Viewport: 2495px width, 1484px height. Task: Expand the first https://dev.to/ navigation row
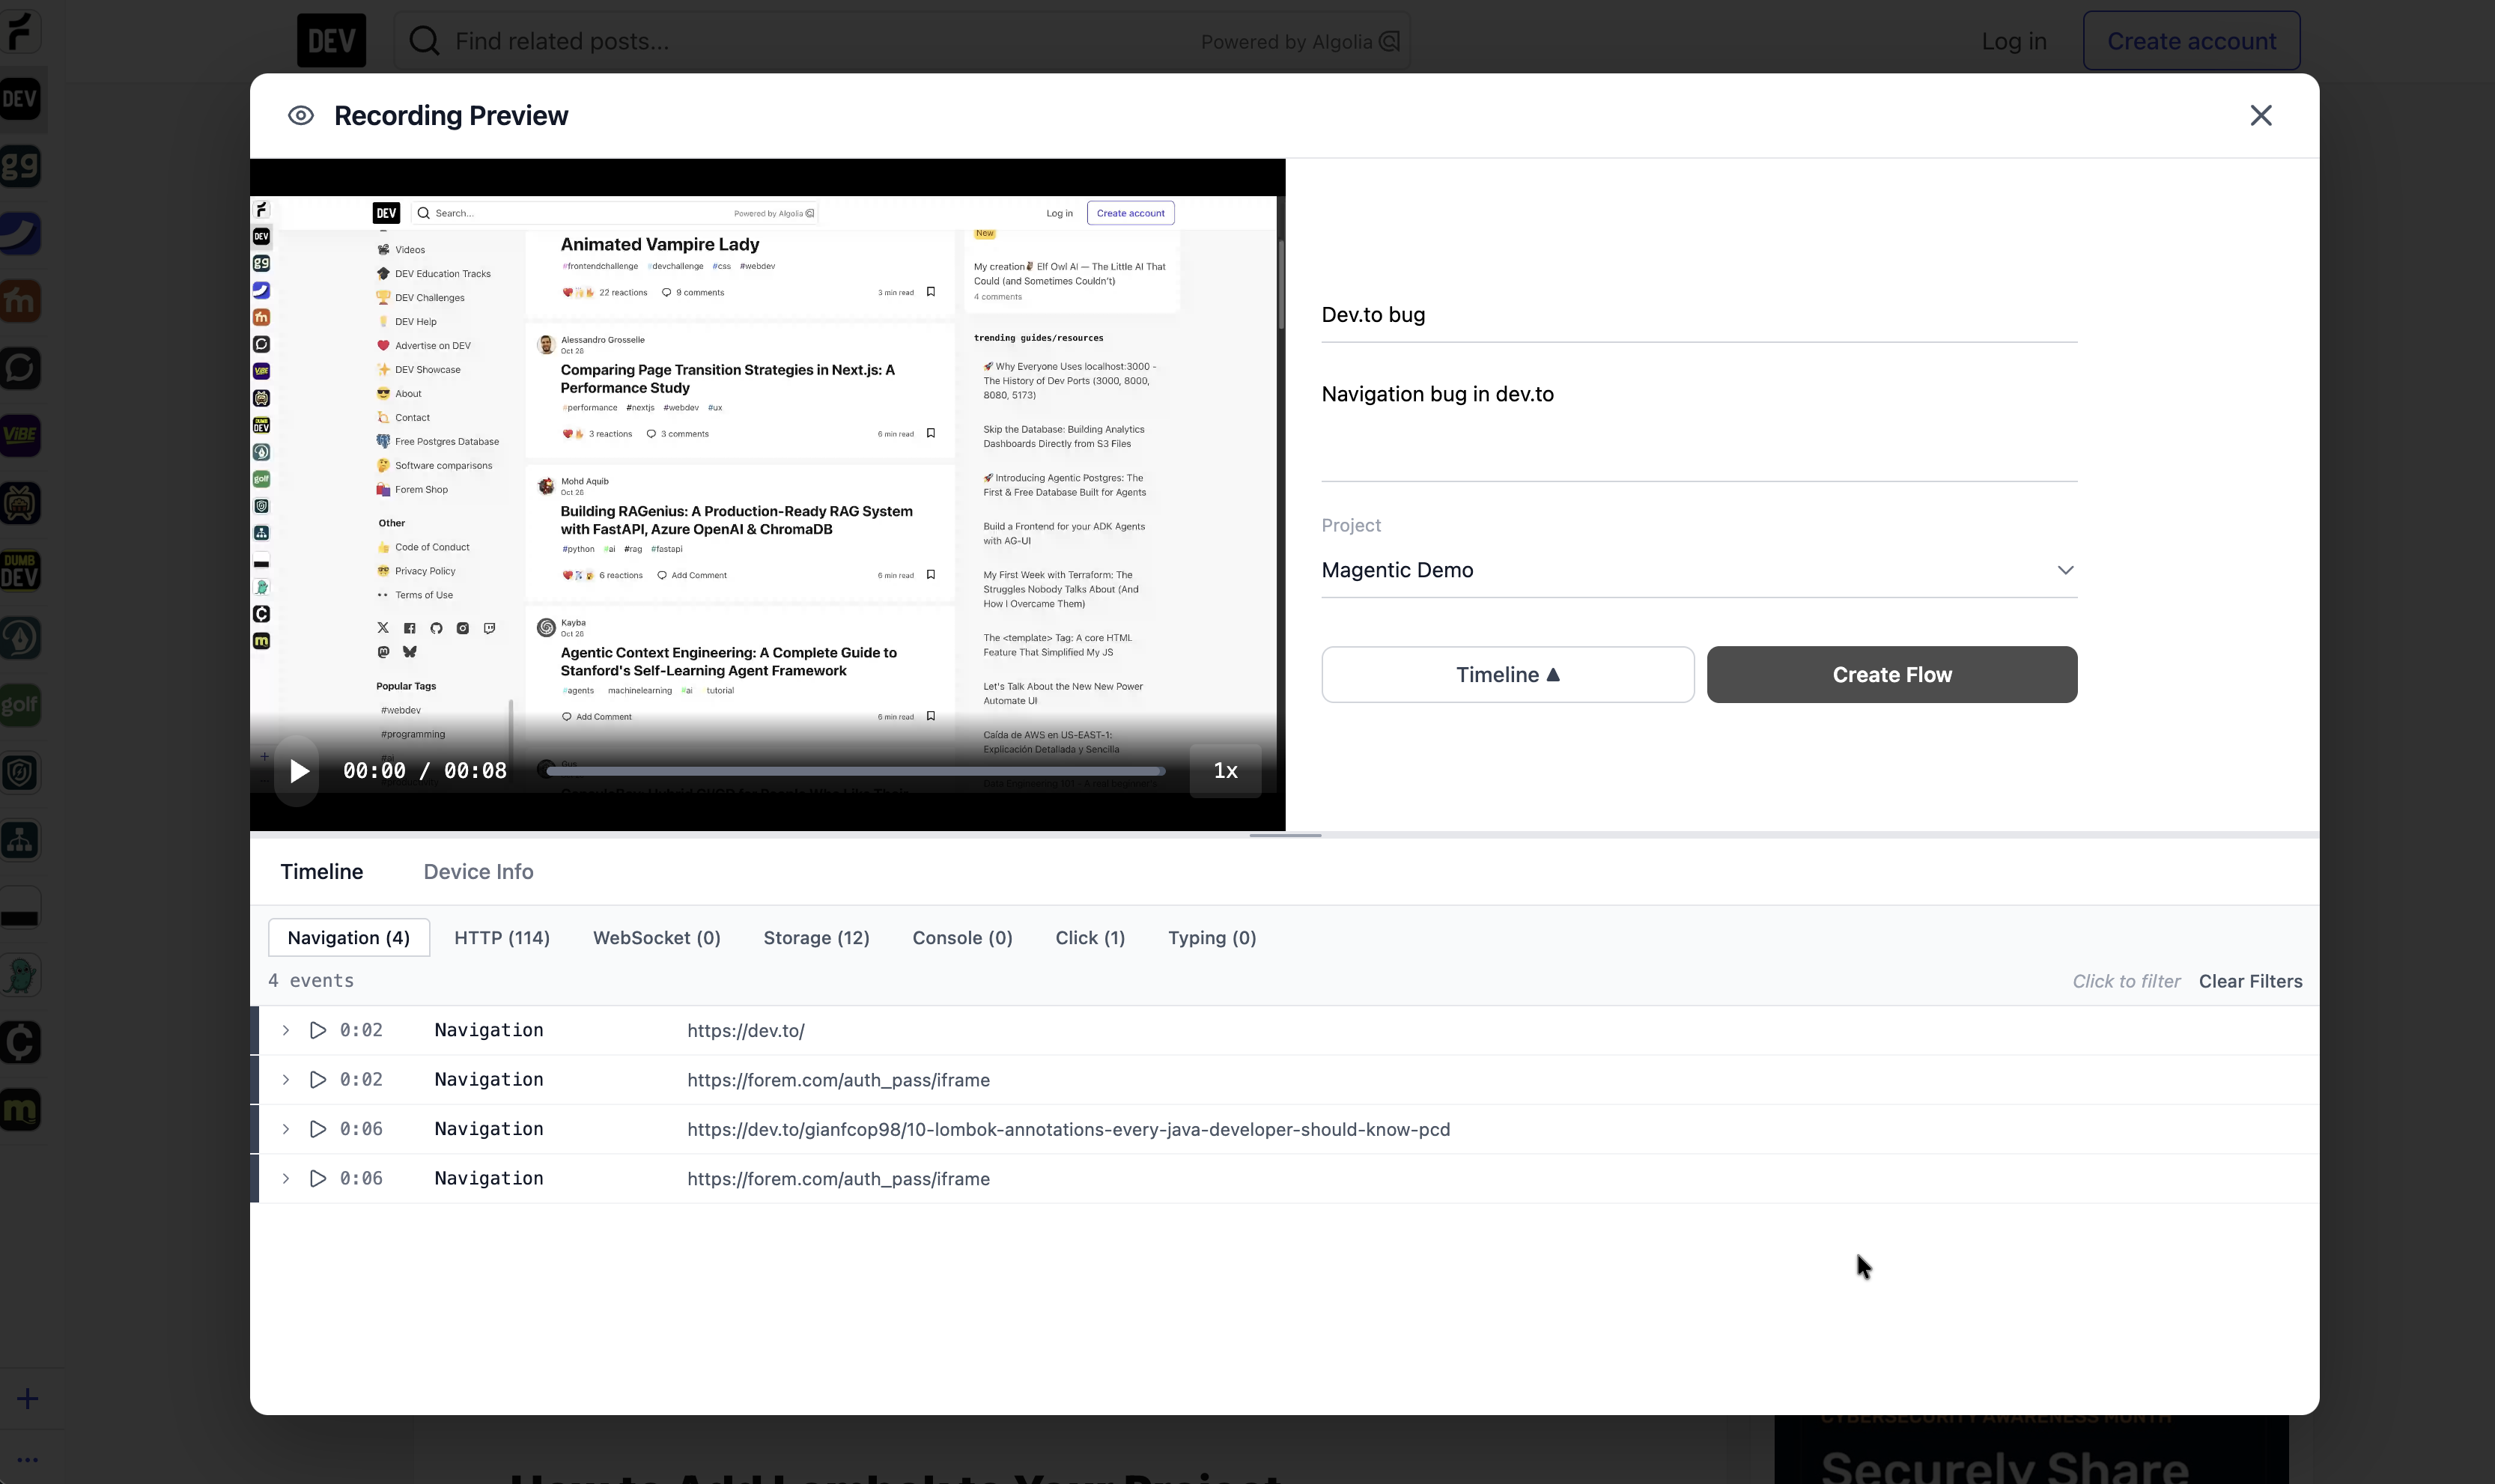286,1031
